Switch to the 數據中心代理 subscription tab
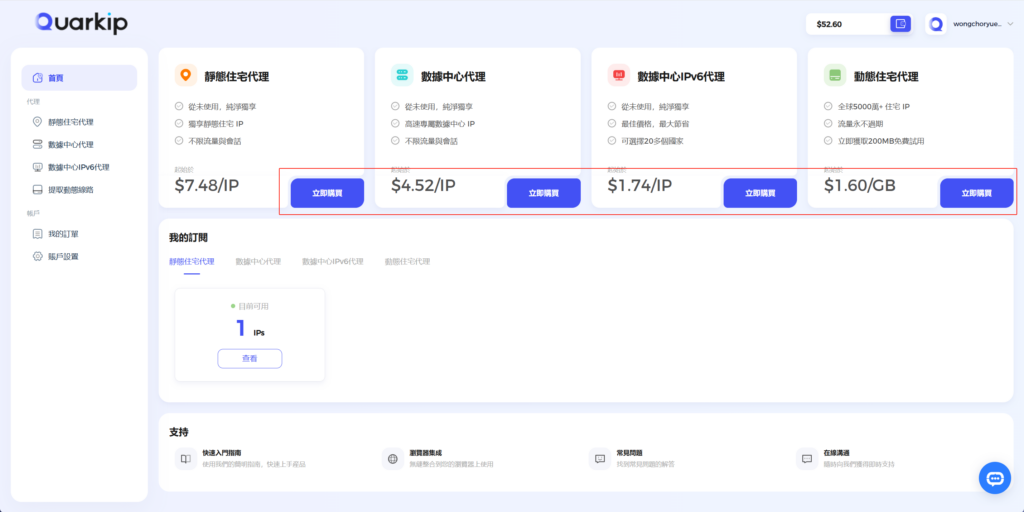 click(x=258, y=261)
